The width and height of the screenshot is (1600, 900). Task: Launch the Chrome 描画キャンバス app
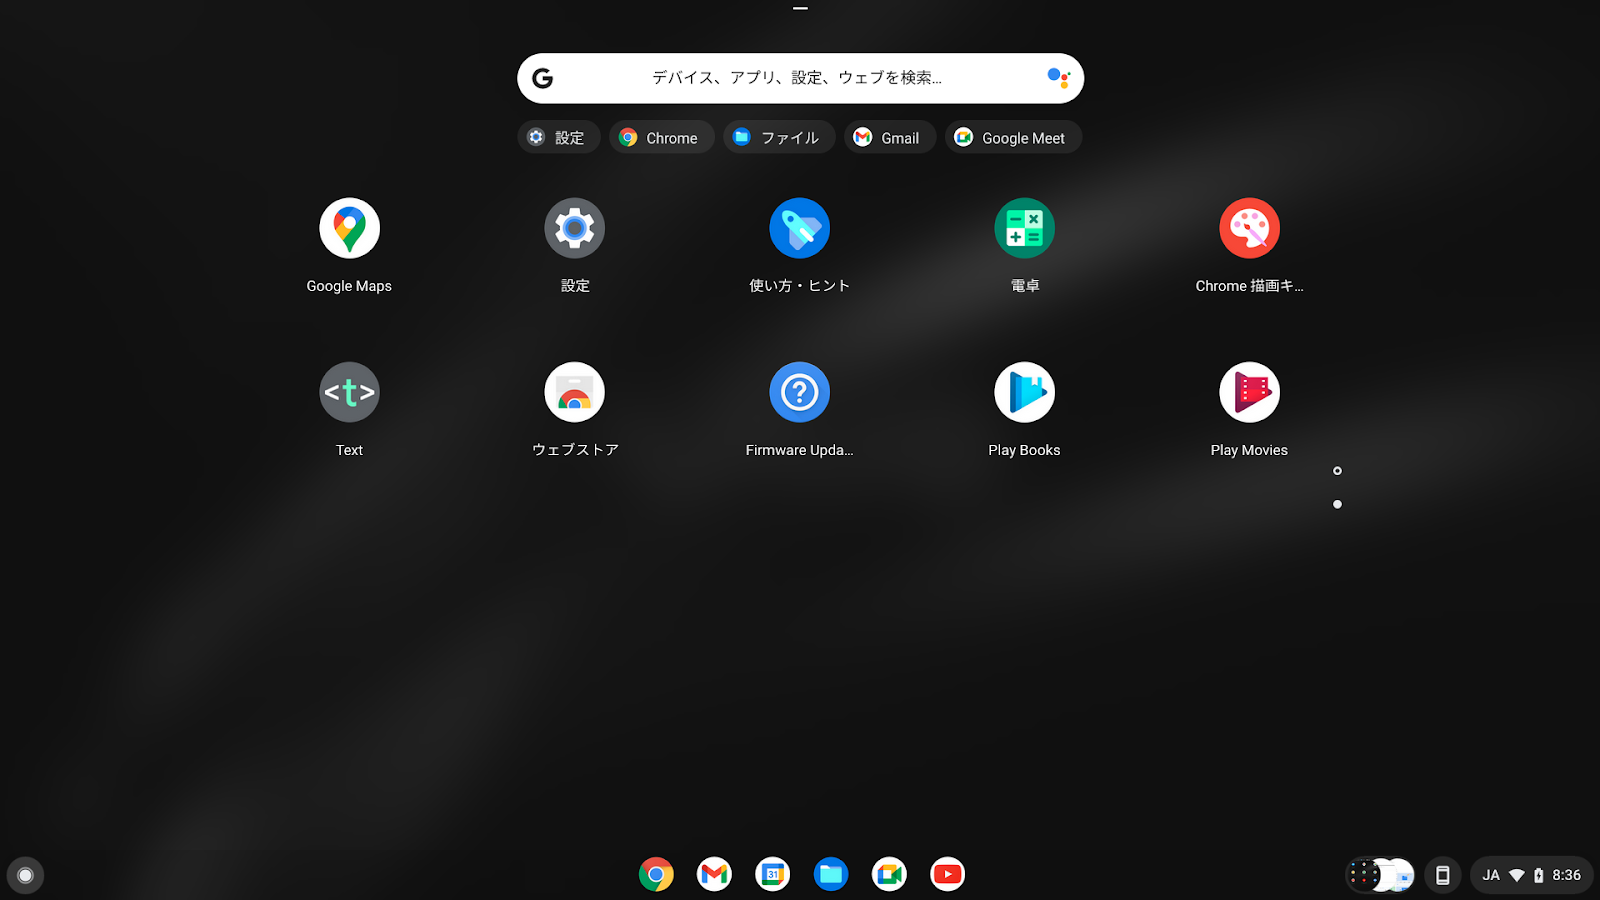pyautogui.click(x=1249, y=228)
